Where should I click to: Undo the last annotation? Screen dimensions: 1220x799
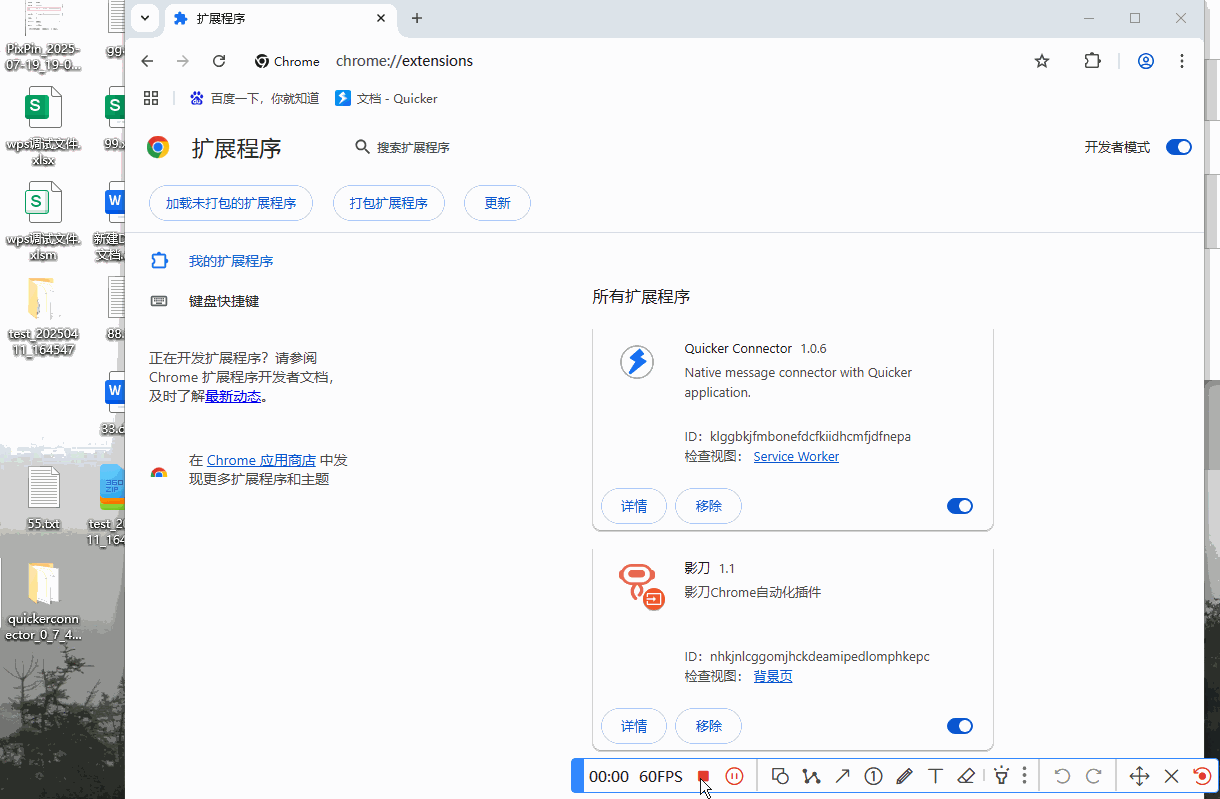(x=1063, y=776)
